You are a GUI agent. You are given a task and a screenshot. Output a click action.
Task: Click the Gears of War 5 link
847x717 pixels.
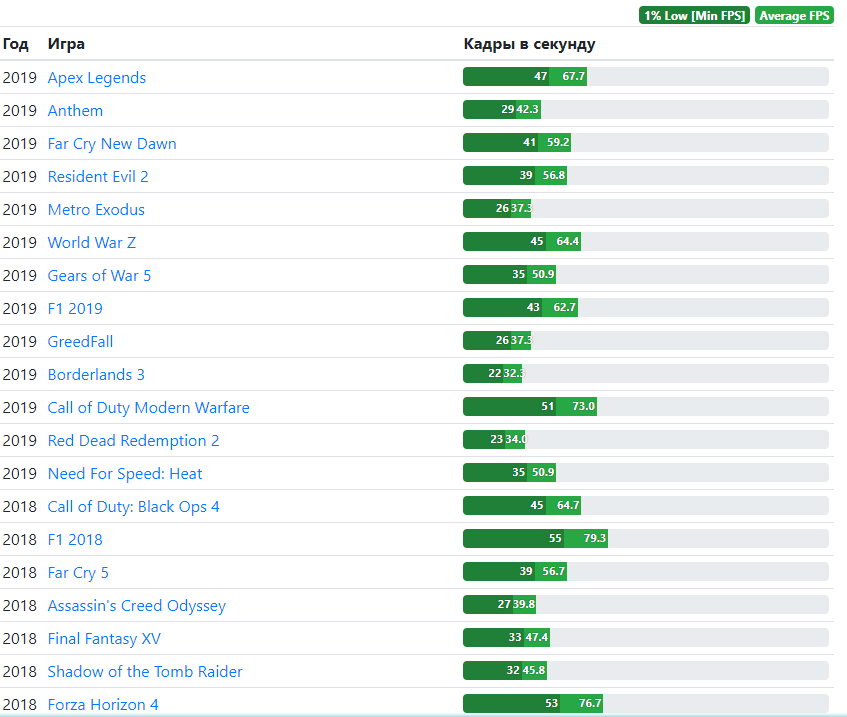[99, 276]
